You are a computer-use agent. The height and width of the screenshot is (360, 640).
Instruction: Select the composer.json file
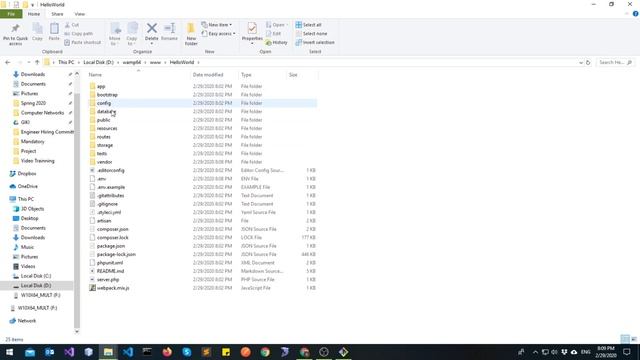(113, 229)
